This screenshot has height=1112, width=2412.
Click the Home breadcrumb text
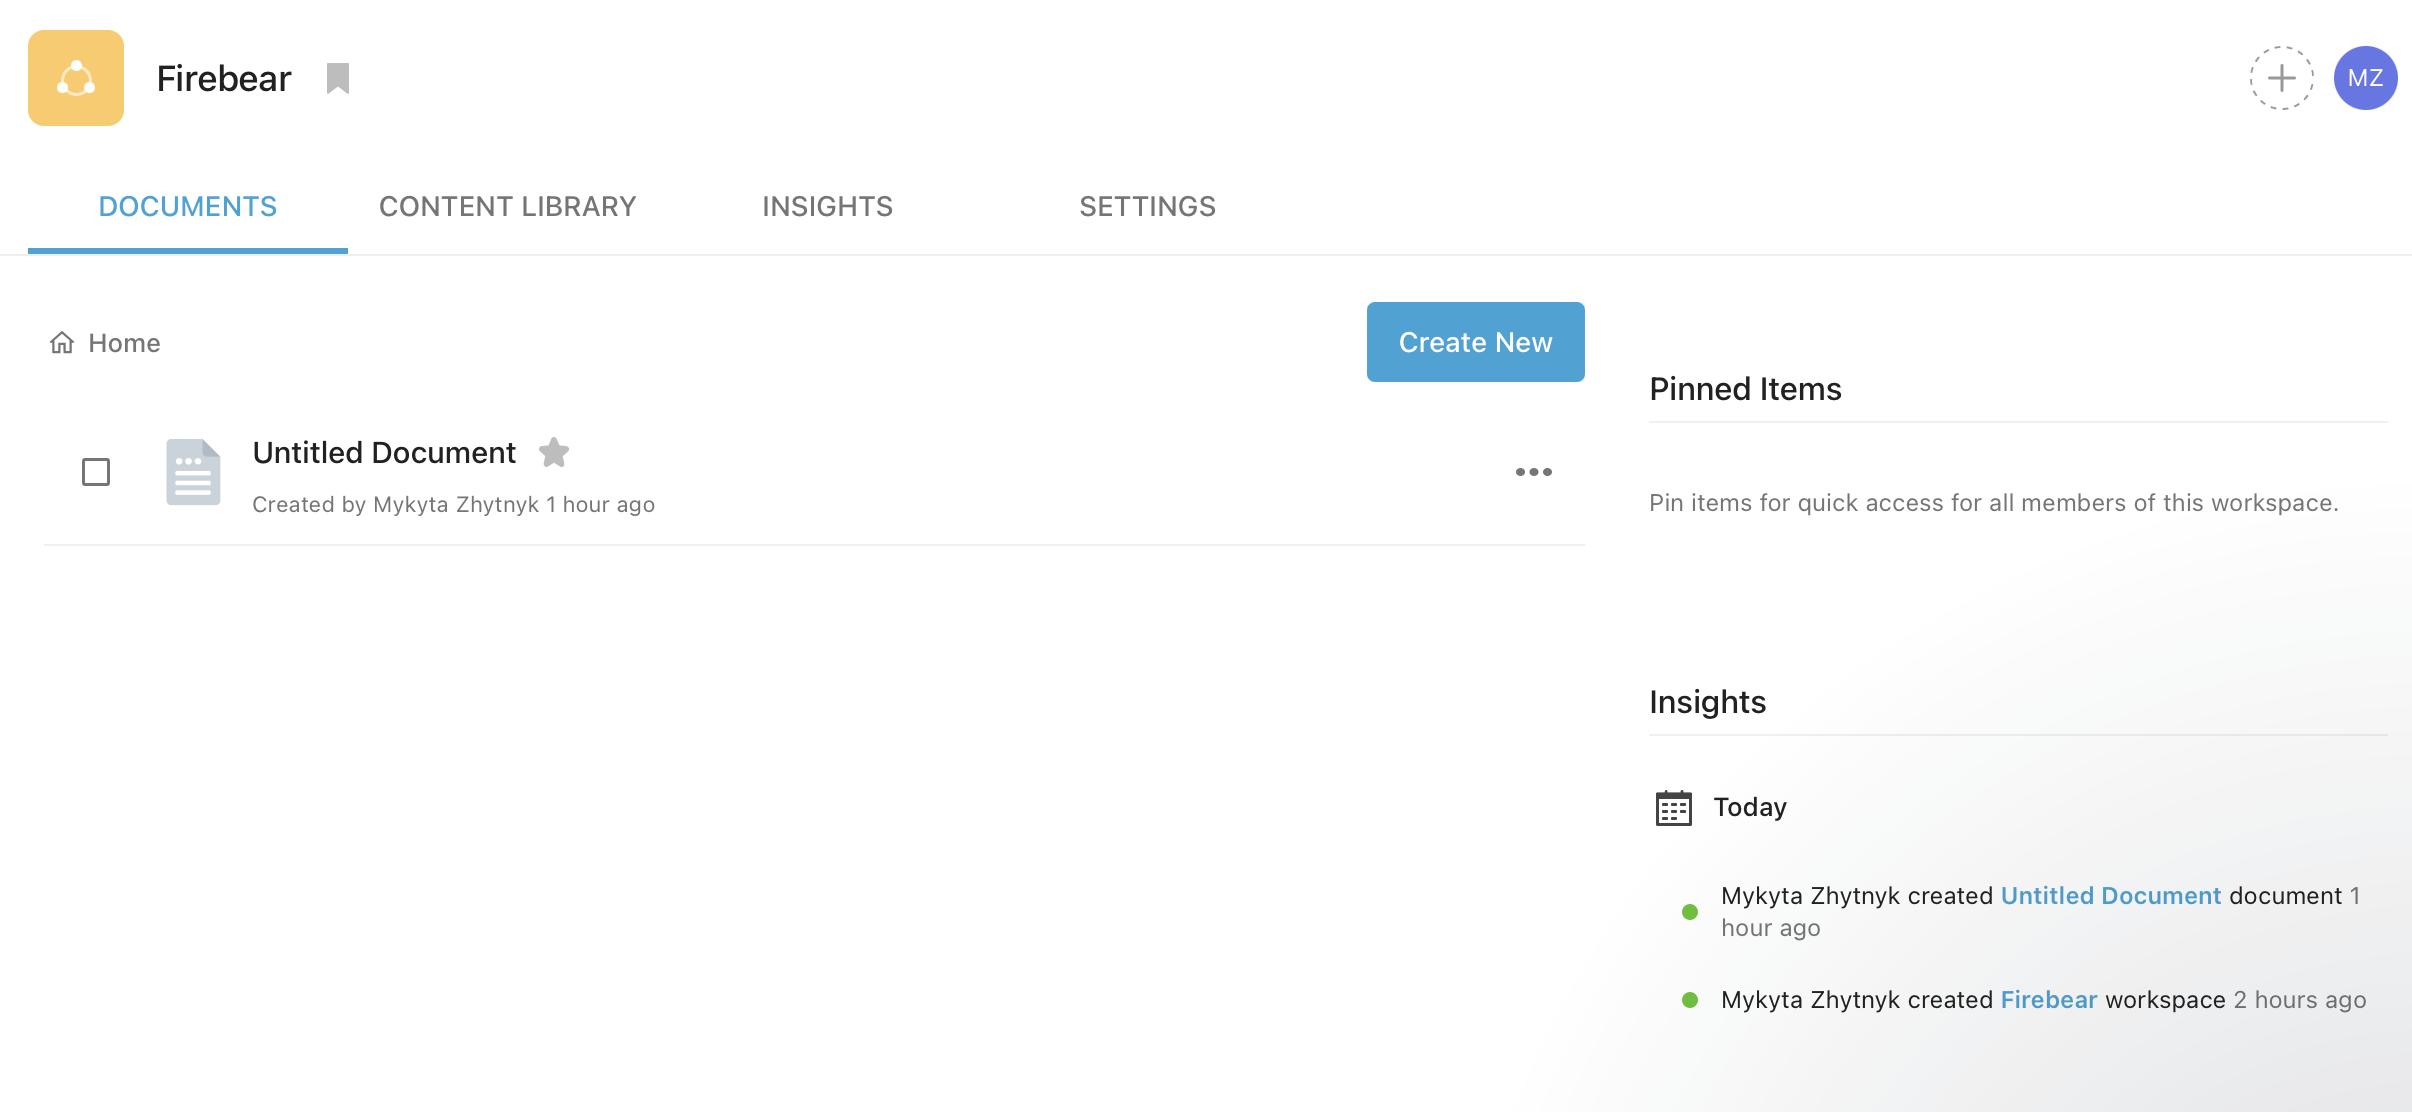[x=124, y=343]
